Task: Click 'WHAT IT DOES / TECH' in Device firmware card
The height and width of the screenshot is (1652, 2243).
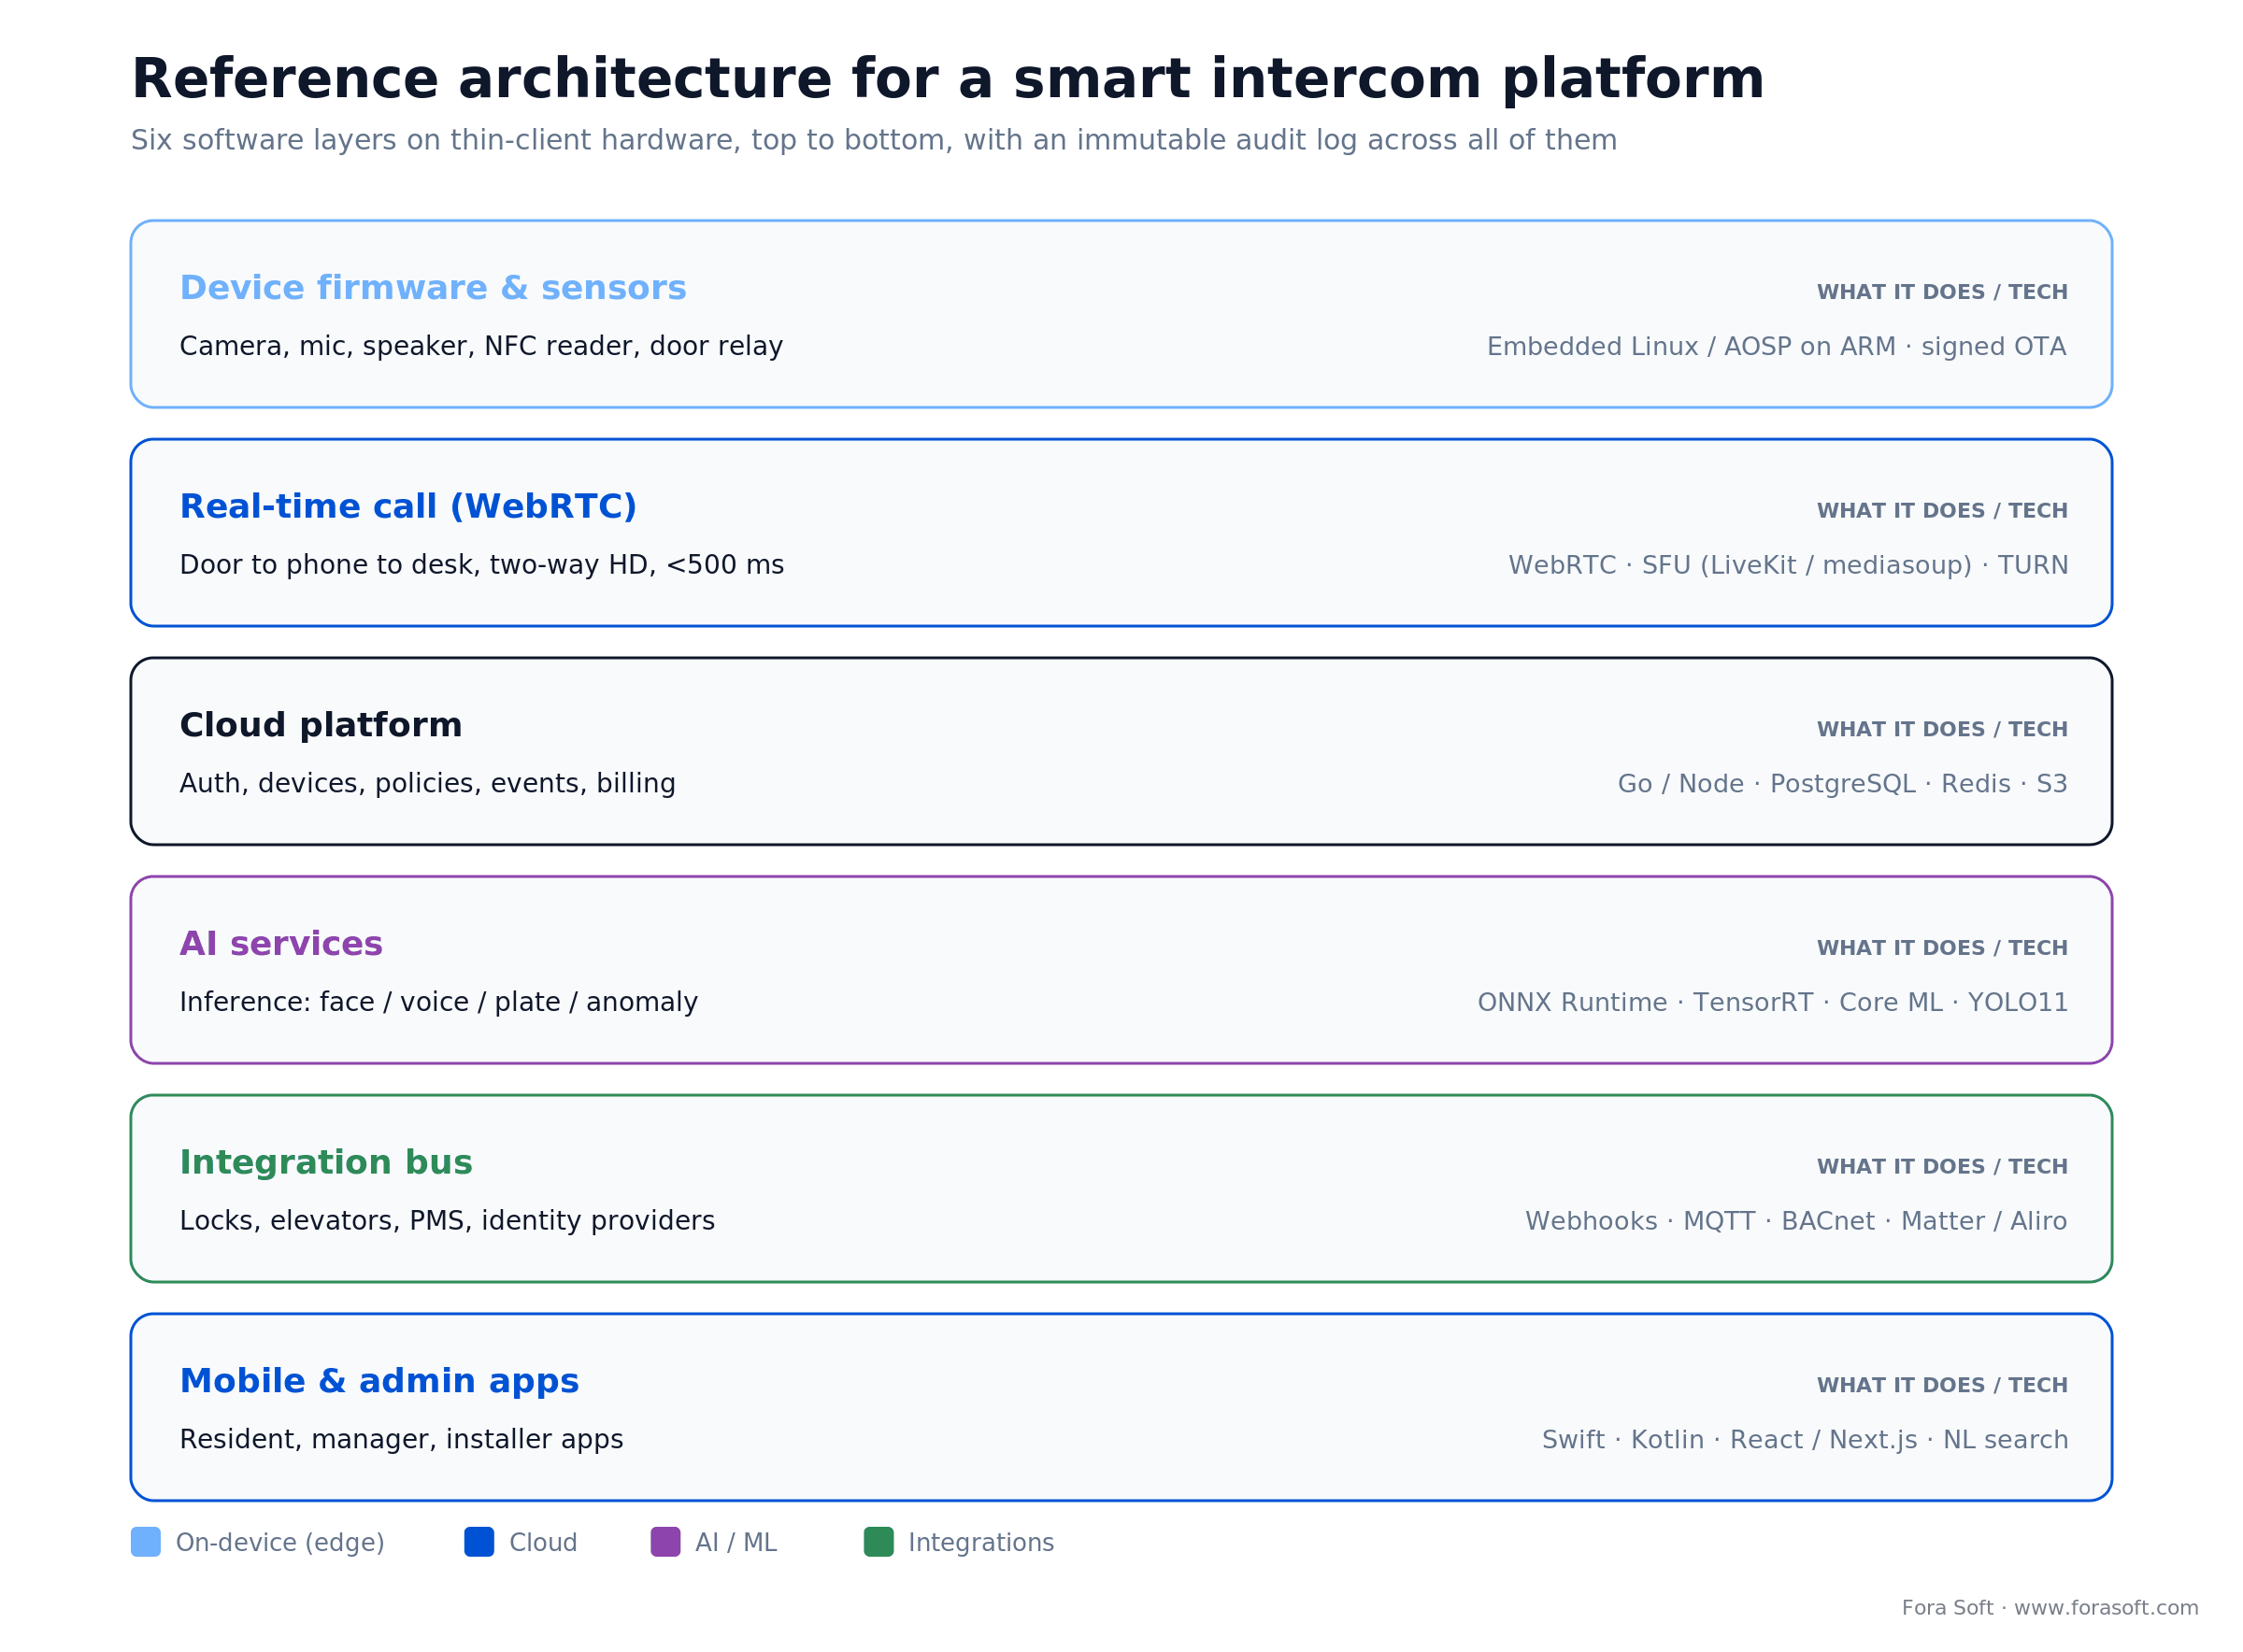Action: [x=1942, y=292]
